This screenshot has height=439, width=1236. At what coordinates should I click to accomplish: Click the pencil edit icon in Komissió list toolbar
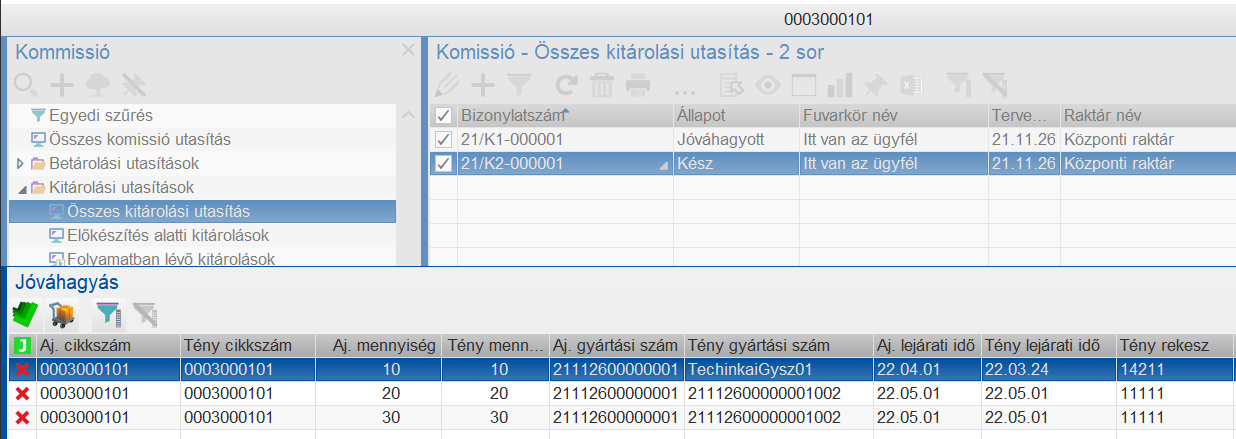(x=448, y=84)
